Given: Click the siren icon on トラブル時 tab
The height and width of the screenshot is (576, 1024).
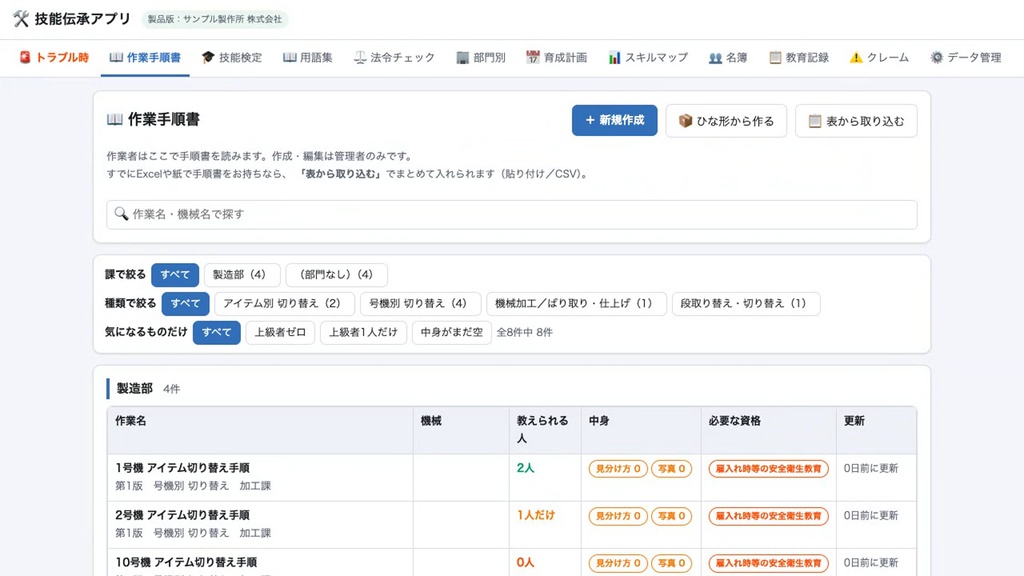Looking at the screenshot, I should tap(25, 57).
